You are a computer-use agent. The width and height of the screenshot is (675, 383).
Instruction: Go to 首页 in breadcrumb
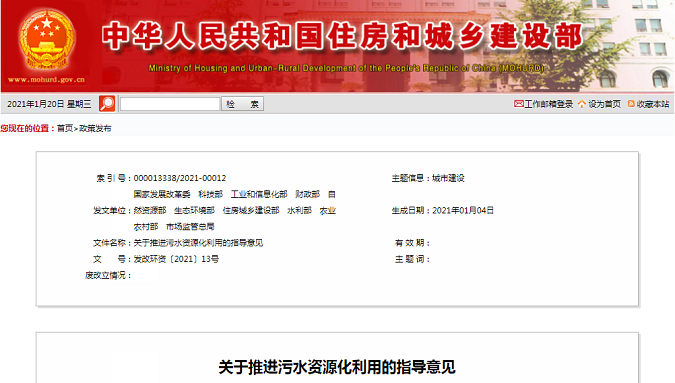click(x=65, y=128)
